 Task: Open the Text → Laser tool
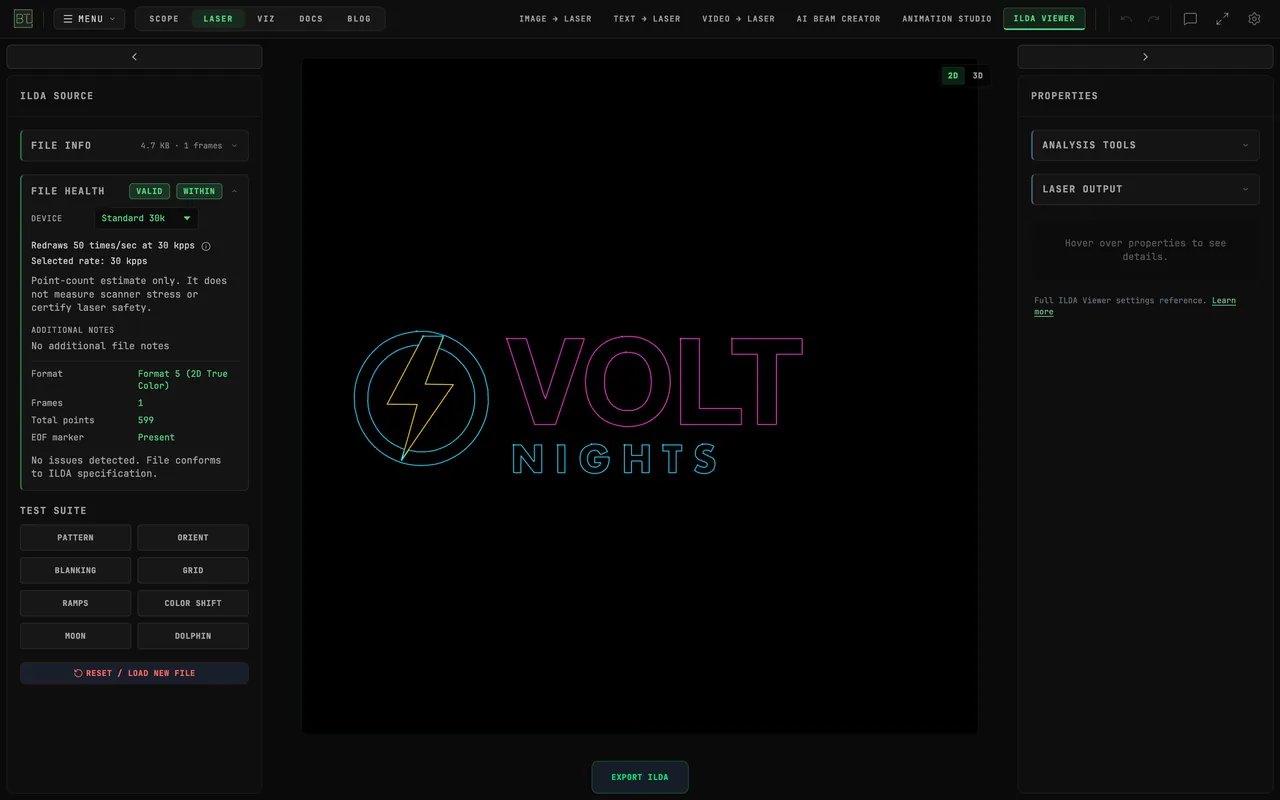pos(647,19)
